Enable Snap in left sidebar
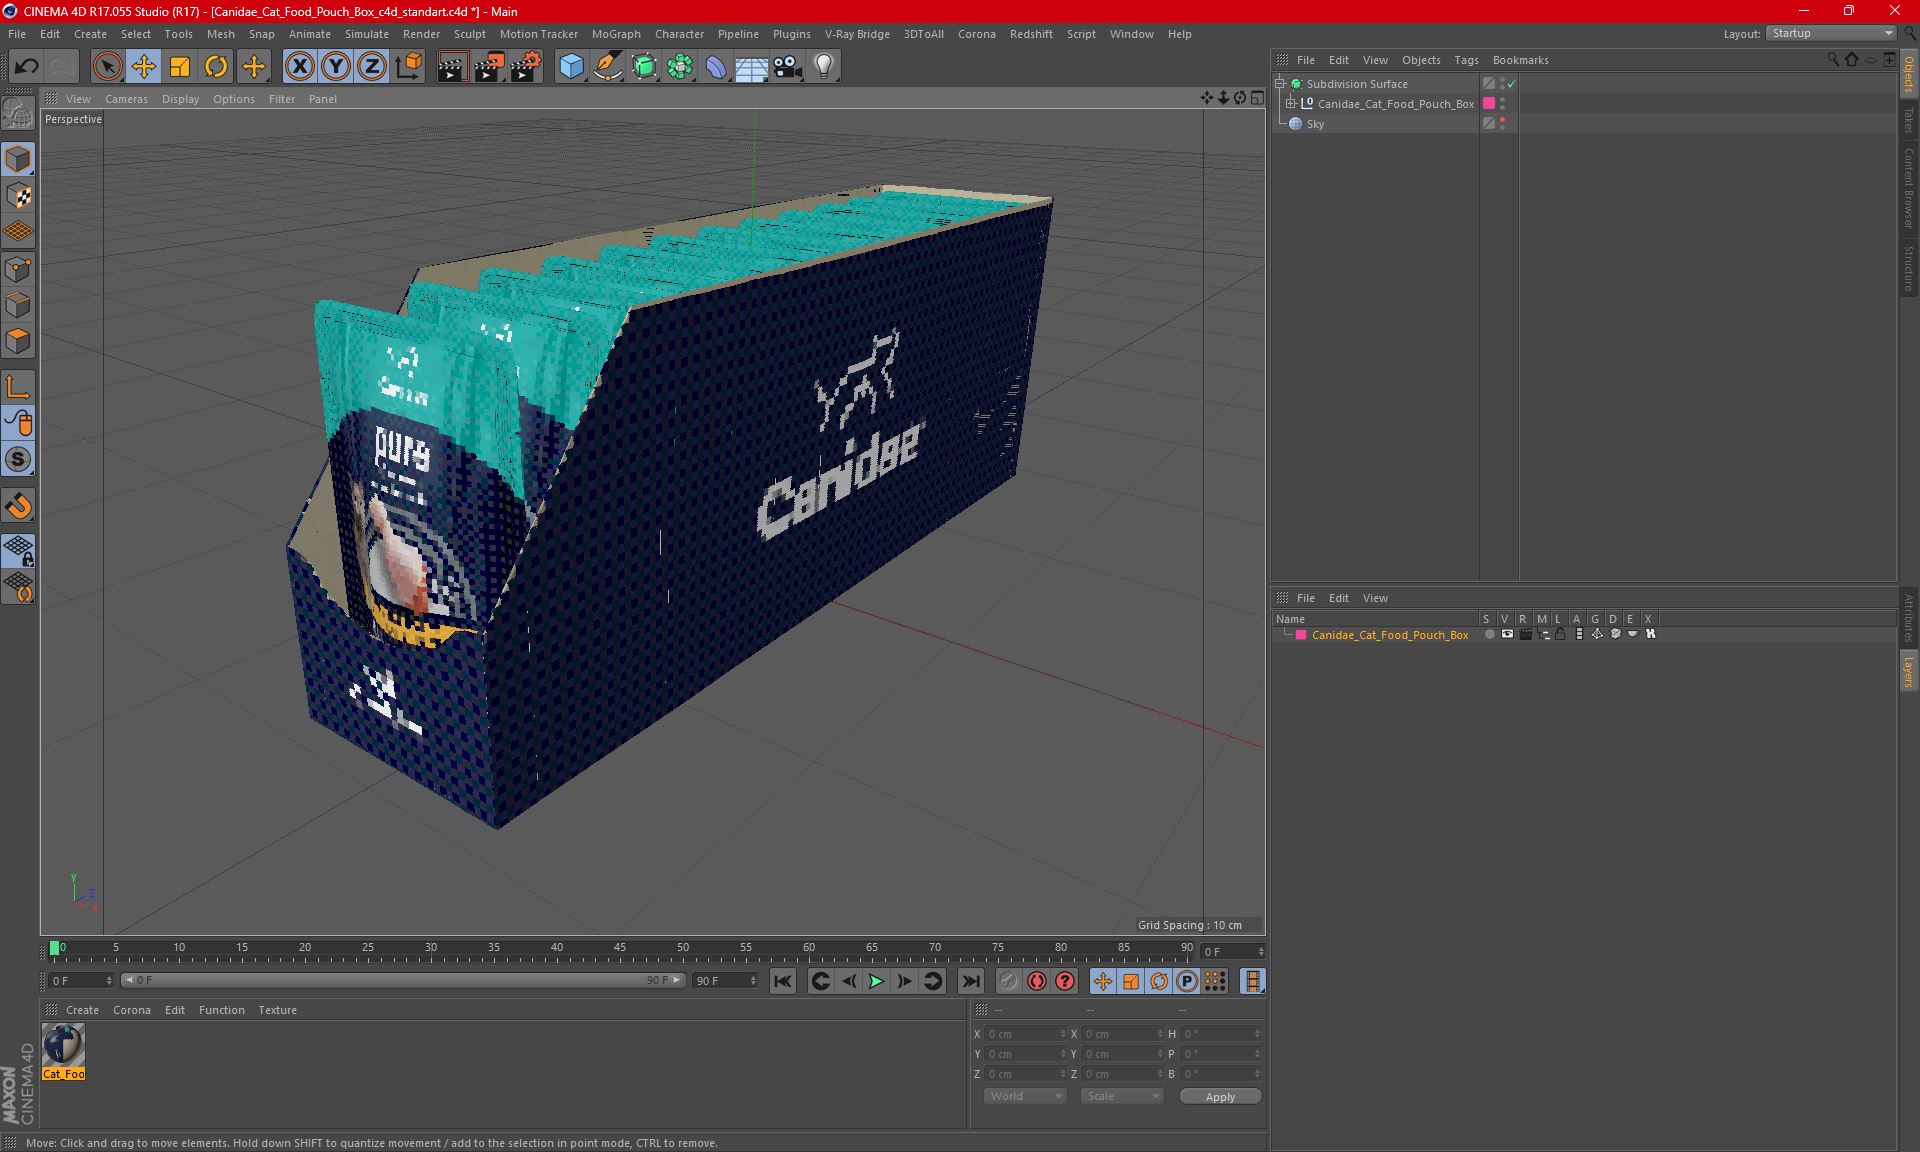This screenshot has width=1920, height=1152. point(18,460)
